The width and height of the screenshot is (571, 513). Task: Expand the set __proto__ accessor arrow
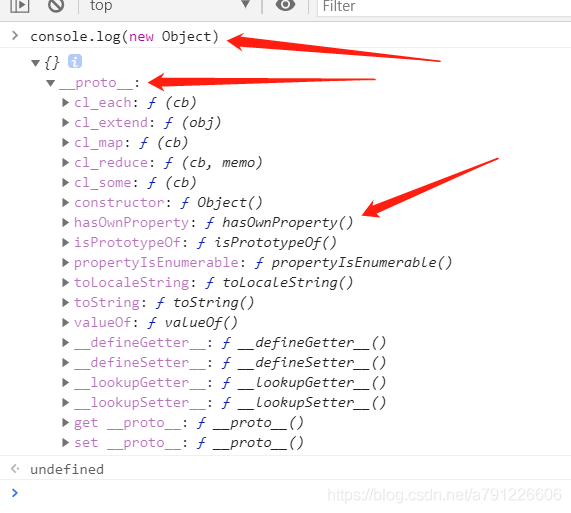tap(66, 443)
